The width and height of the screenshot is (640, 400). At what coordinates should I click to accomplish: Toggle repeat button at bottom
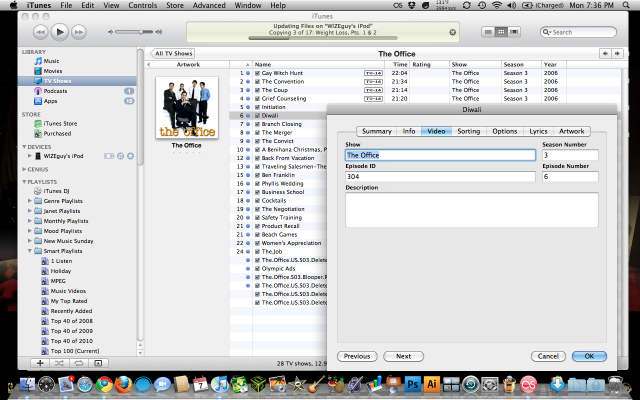tap(79, 363)
